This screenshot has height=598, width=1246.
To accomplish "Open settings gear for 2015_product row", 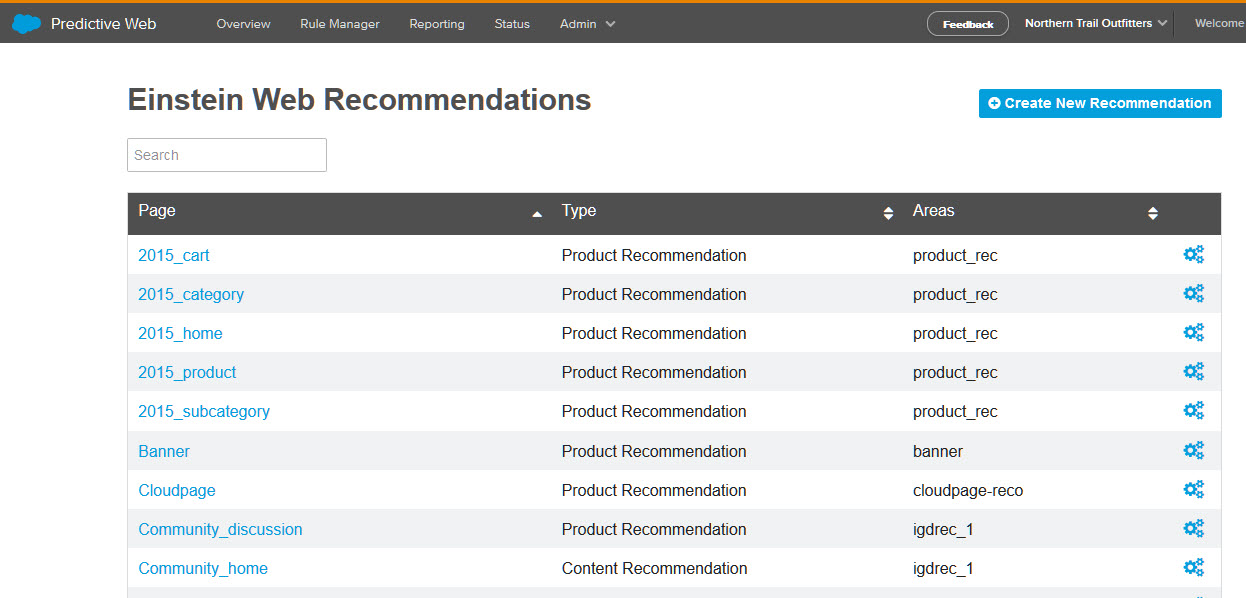I will (1193, 371).
